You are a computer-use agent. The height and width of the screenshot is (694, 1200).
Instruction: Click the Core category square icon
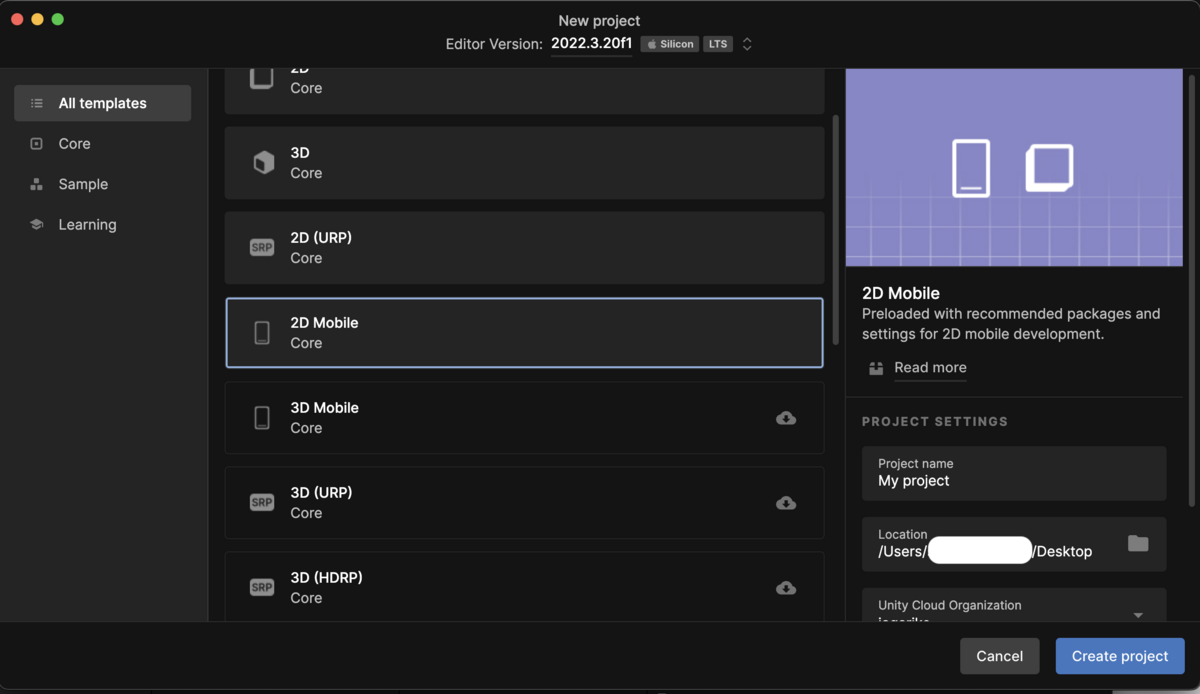(x=37, y=144)
